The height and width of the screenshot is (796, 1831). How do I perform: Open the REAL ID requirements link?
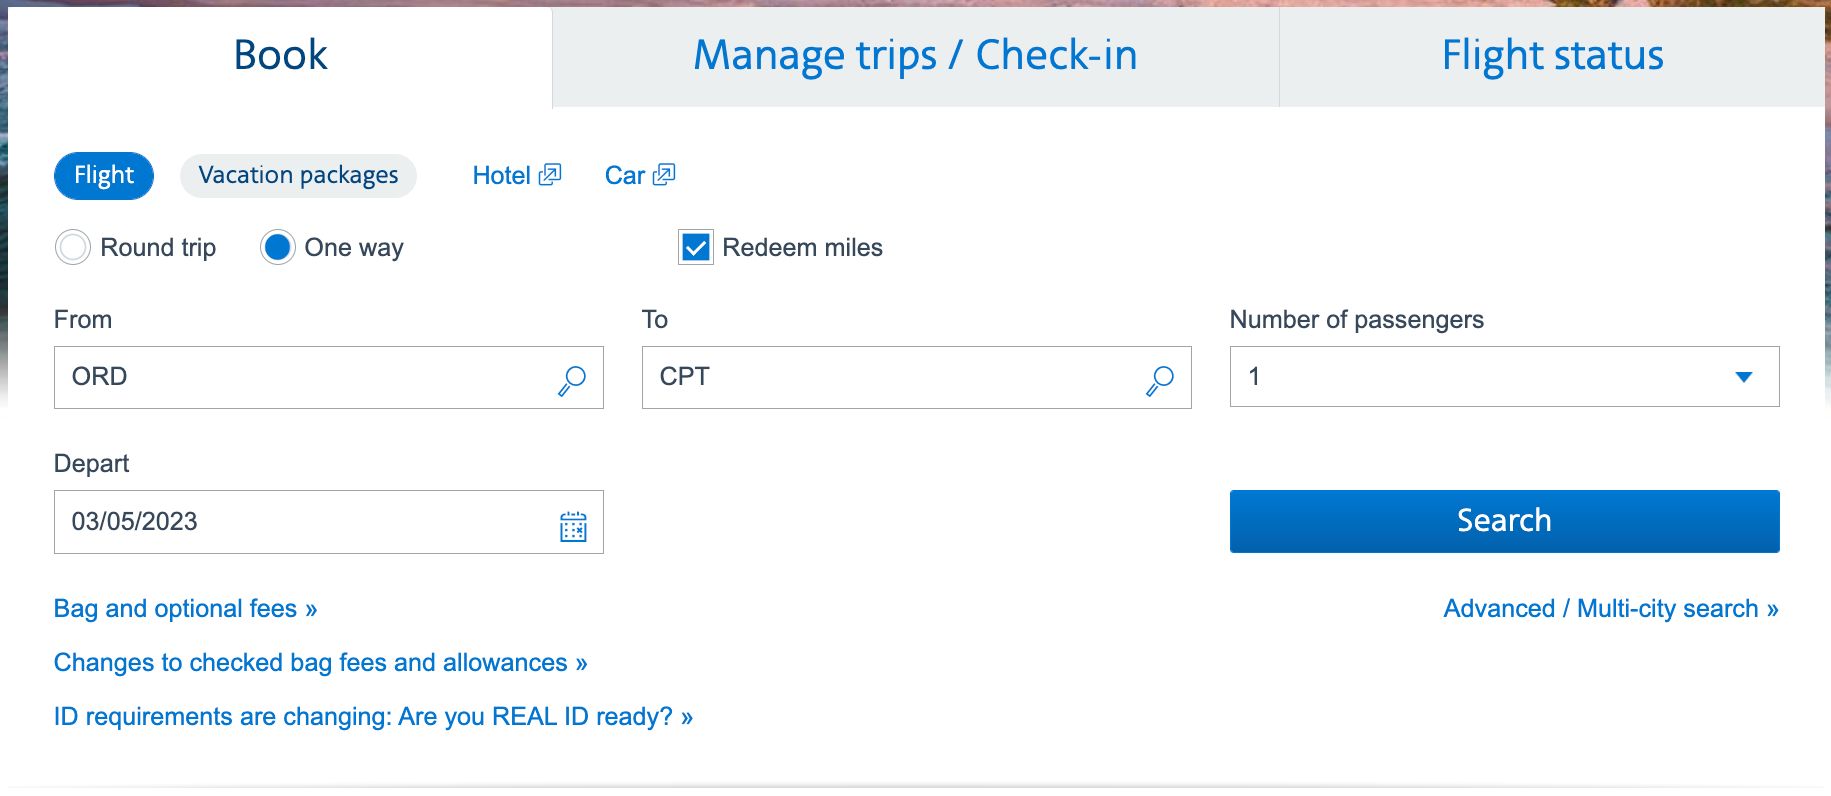(373, 716)
